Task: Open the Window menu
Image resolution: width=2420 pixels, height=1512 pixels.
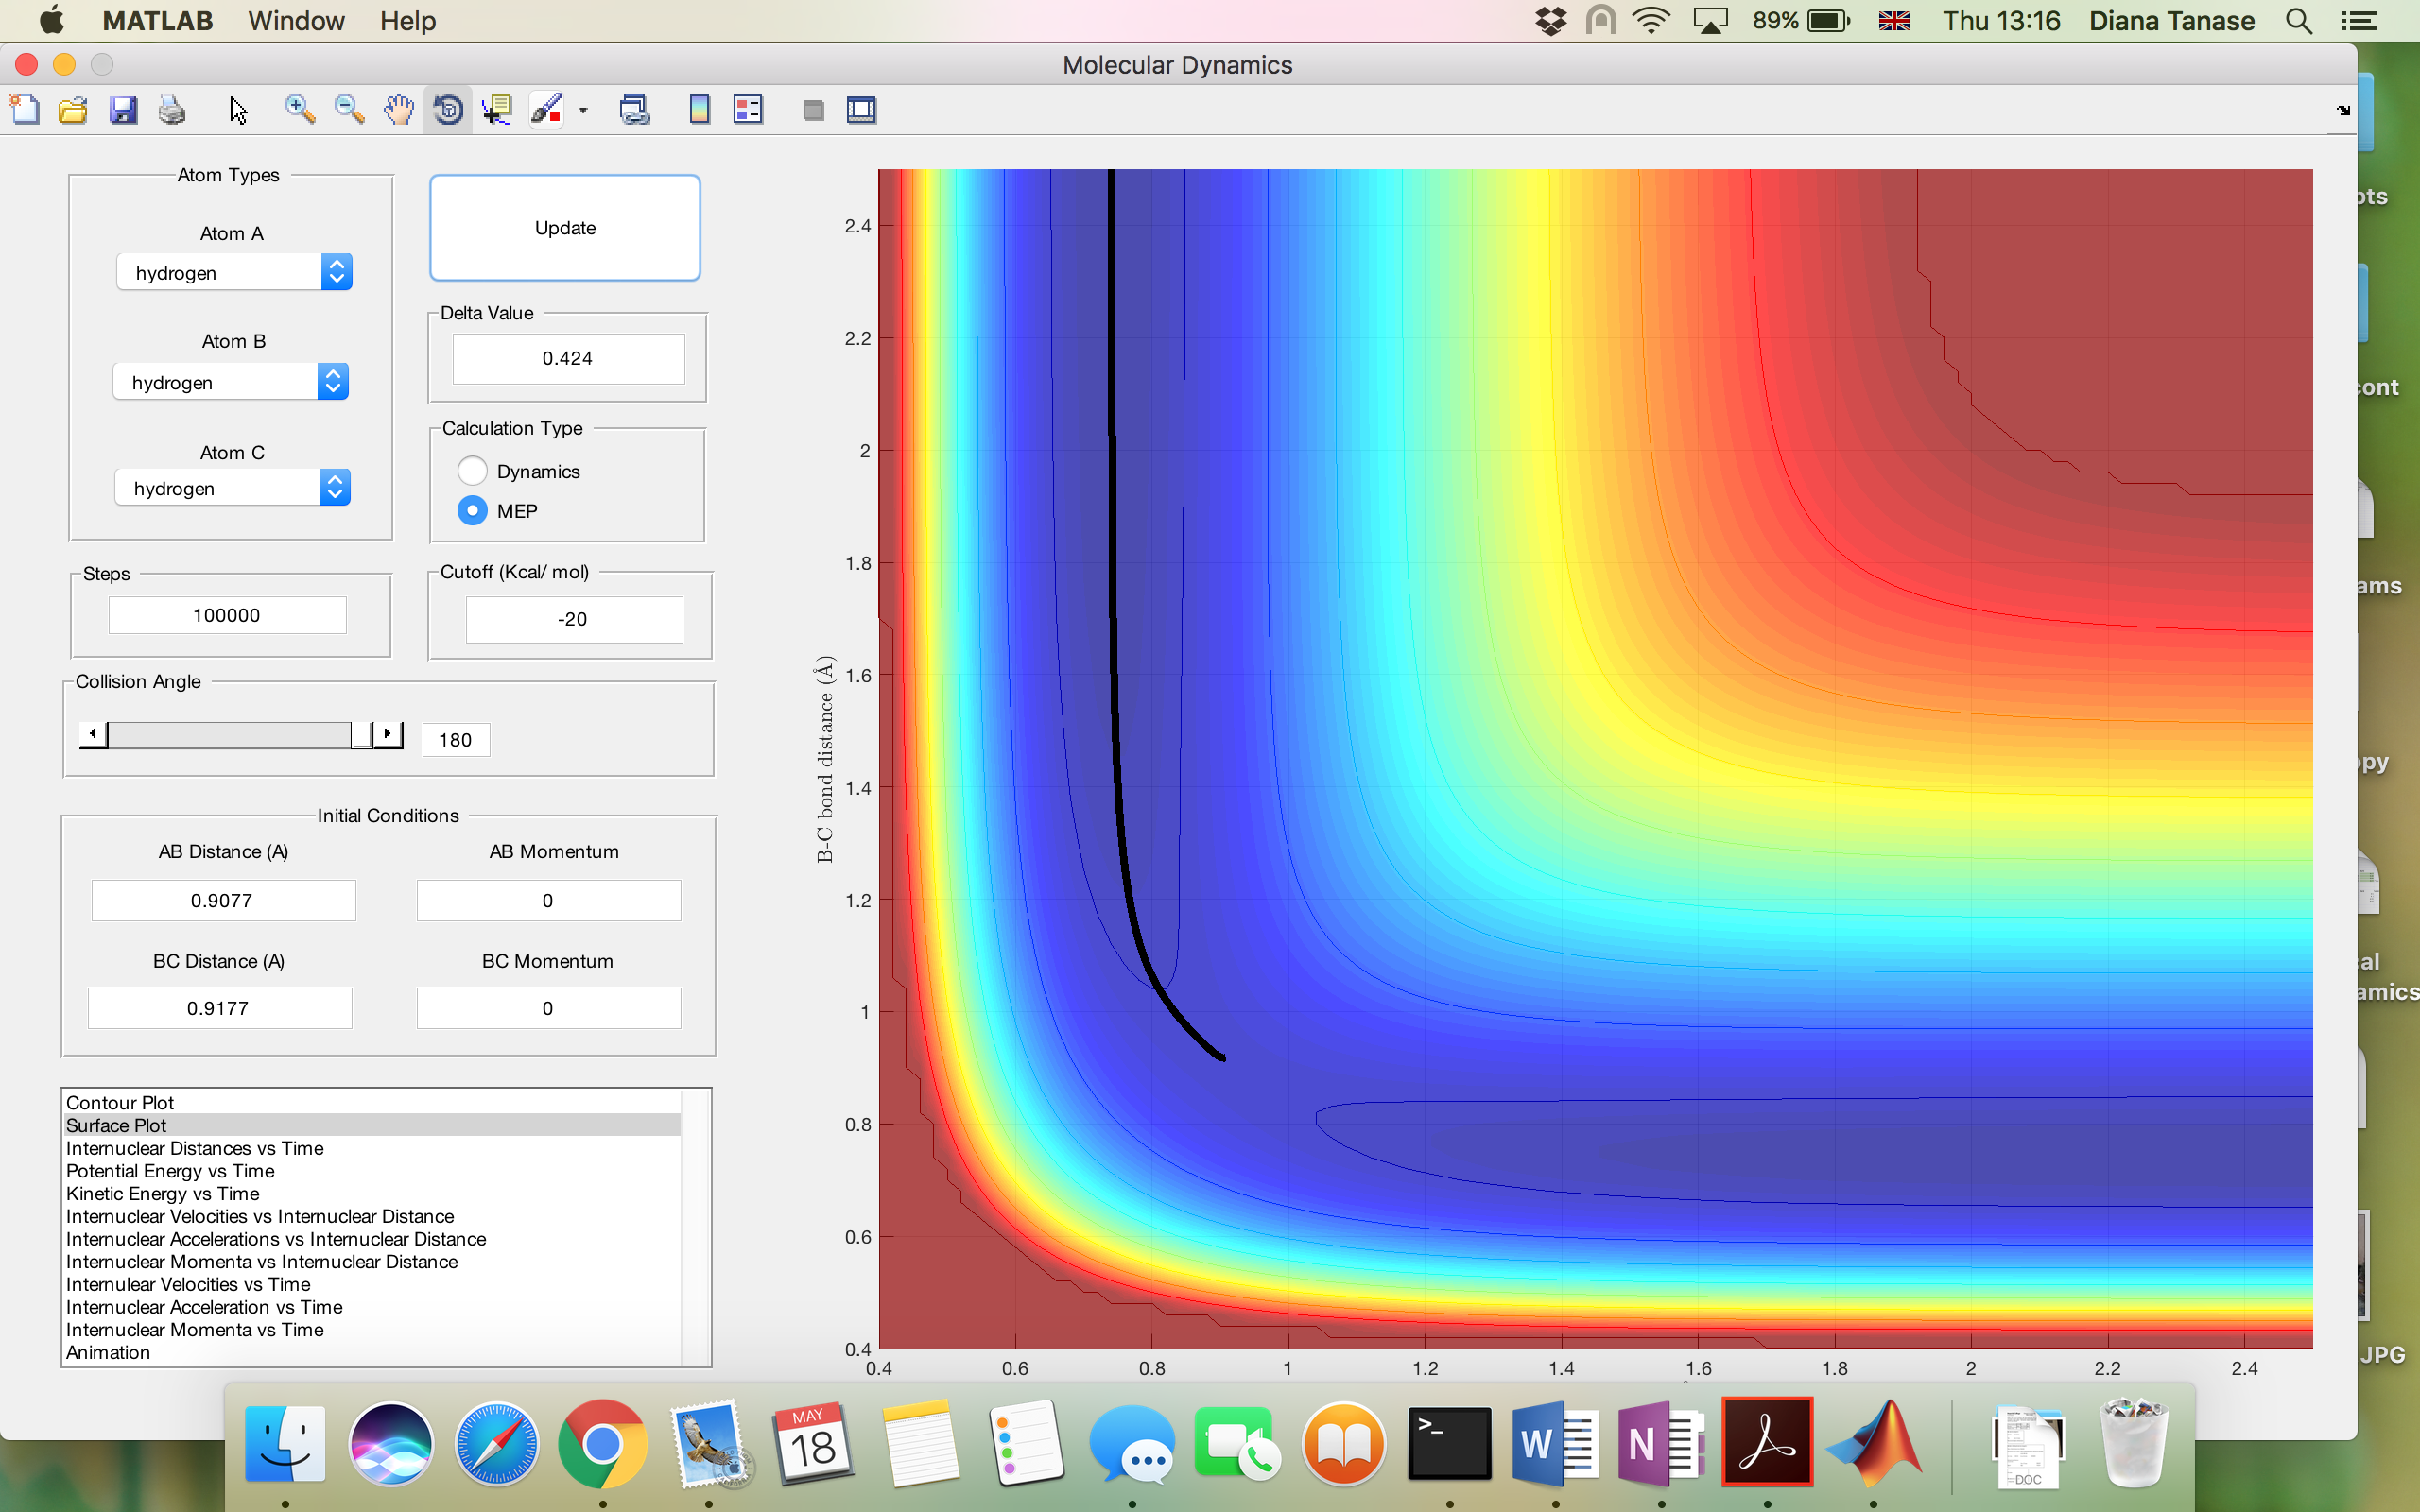Action: click(296, 21)
